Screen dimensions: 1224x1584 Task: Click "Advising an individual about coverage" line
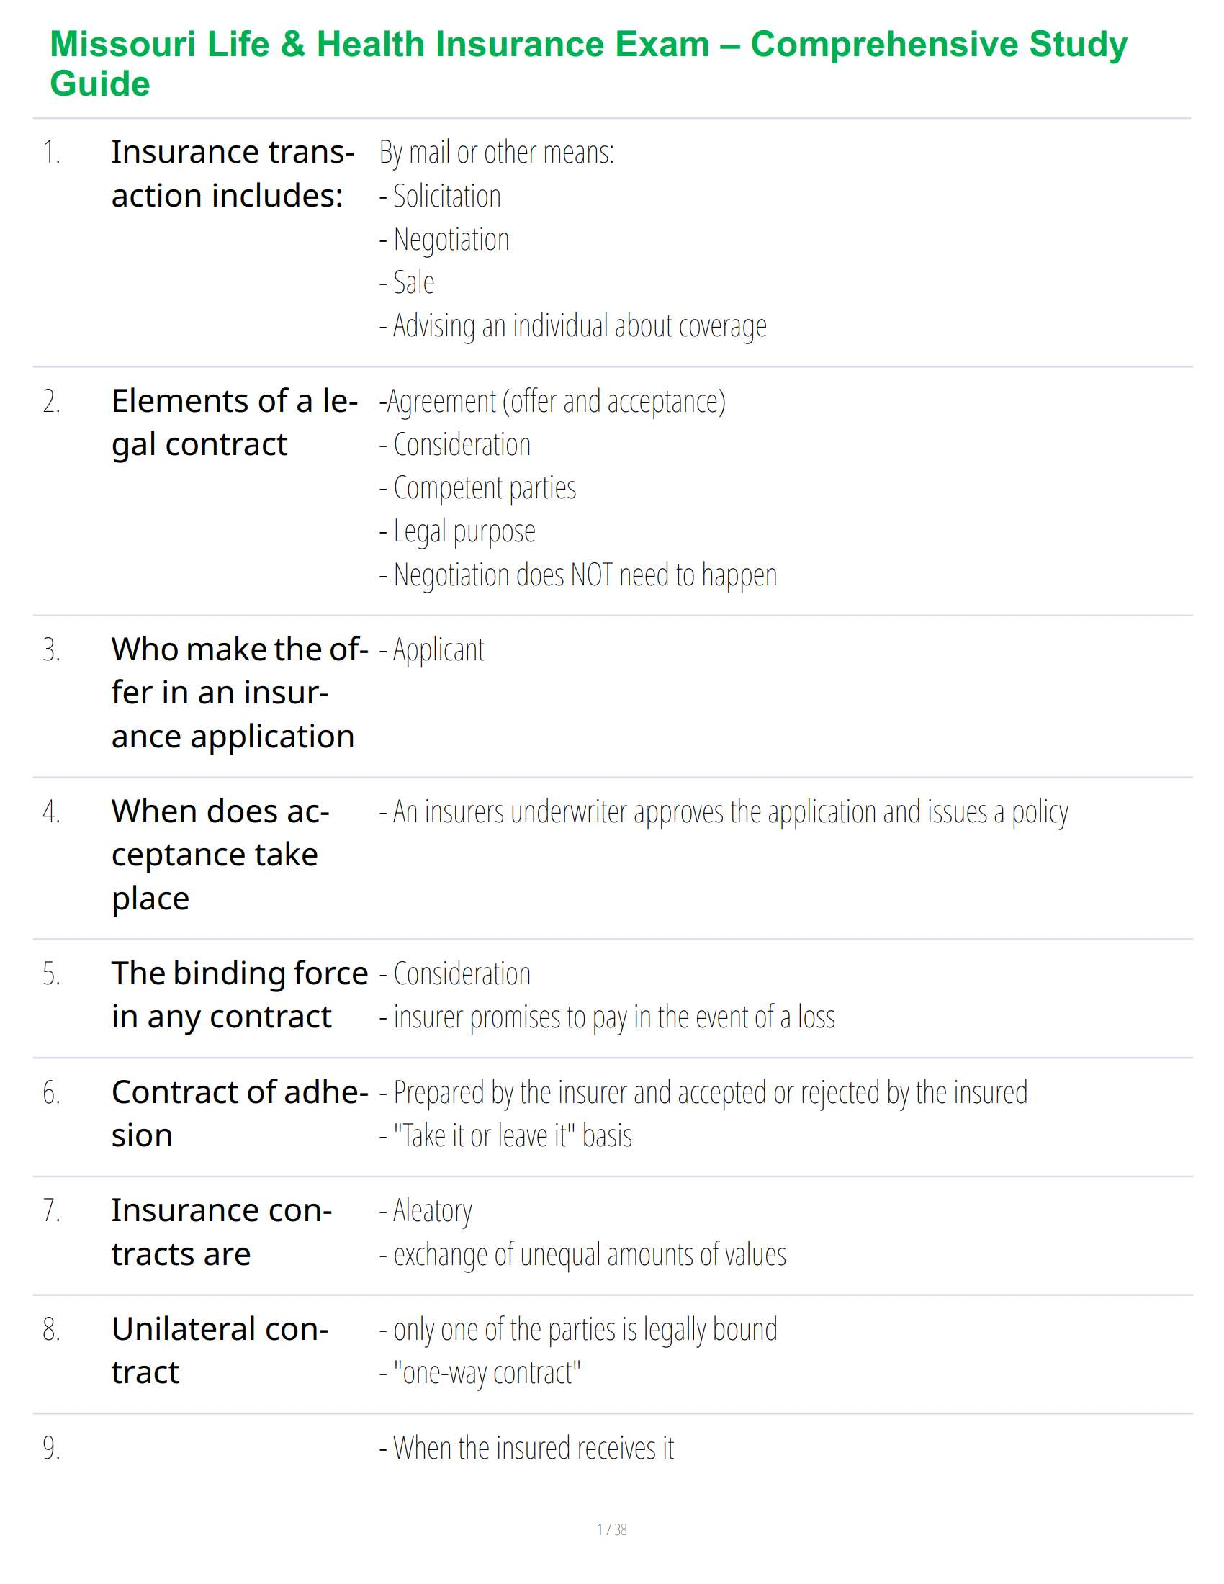click(573, 327)
